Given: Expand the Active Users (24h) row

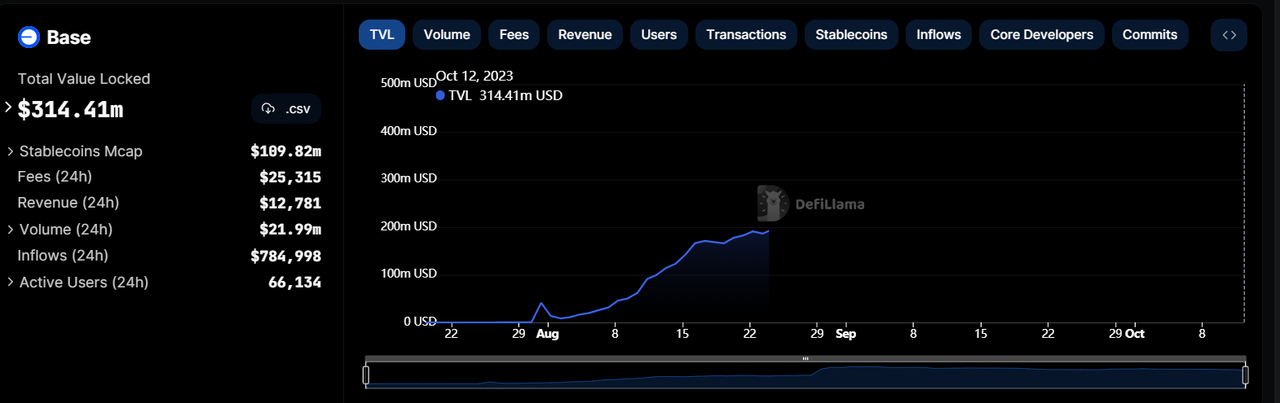Looking at the screenshot, I should pyautogui.click(x=10, y=283).
